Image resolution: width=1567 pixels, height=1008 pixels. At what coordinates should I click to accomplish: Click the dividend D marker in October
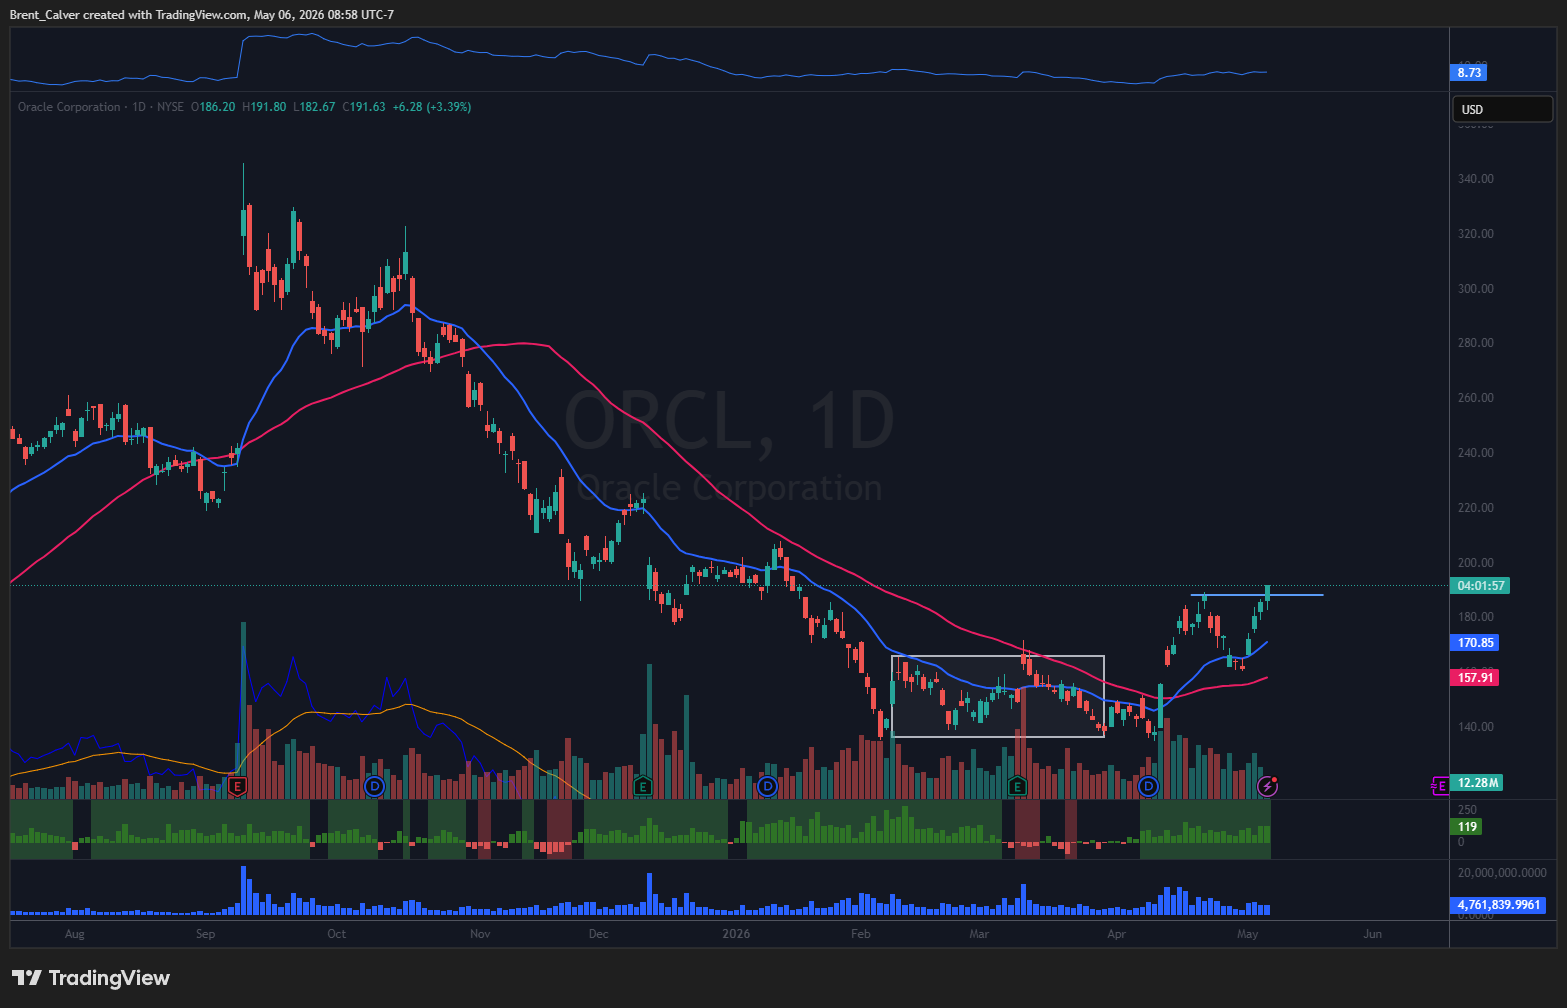click(375, 787)
